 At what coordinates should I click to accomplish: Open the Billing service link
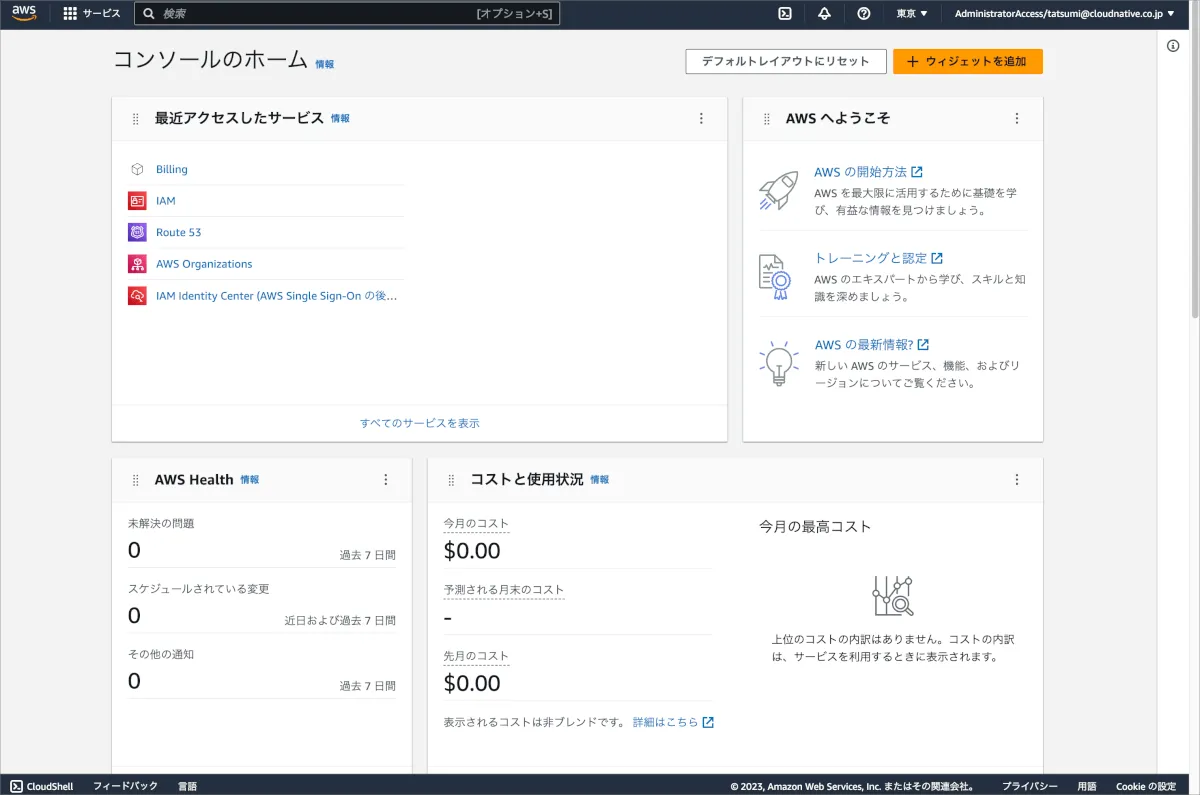(x=171, y=169)
